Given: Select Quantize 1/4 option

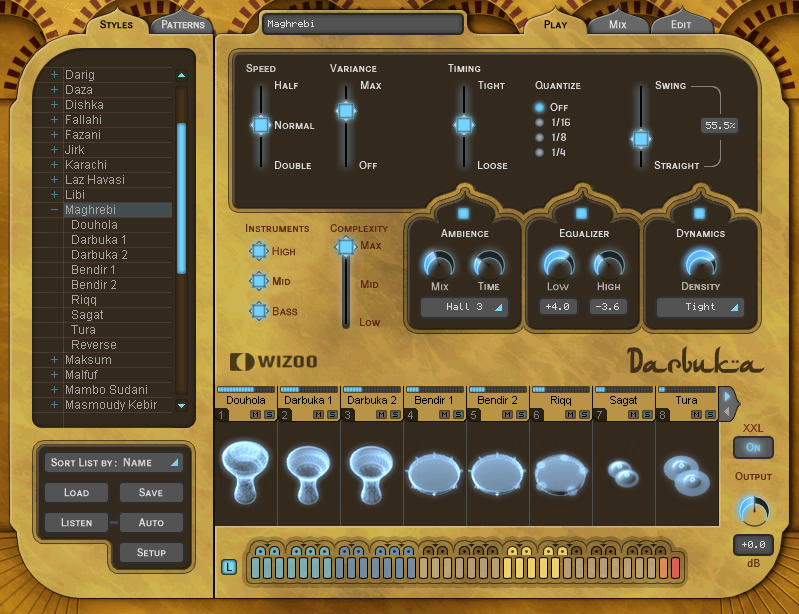Looking at the screenshot, I should (x=539, y=152).
